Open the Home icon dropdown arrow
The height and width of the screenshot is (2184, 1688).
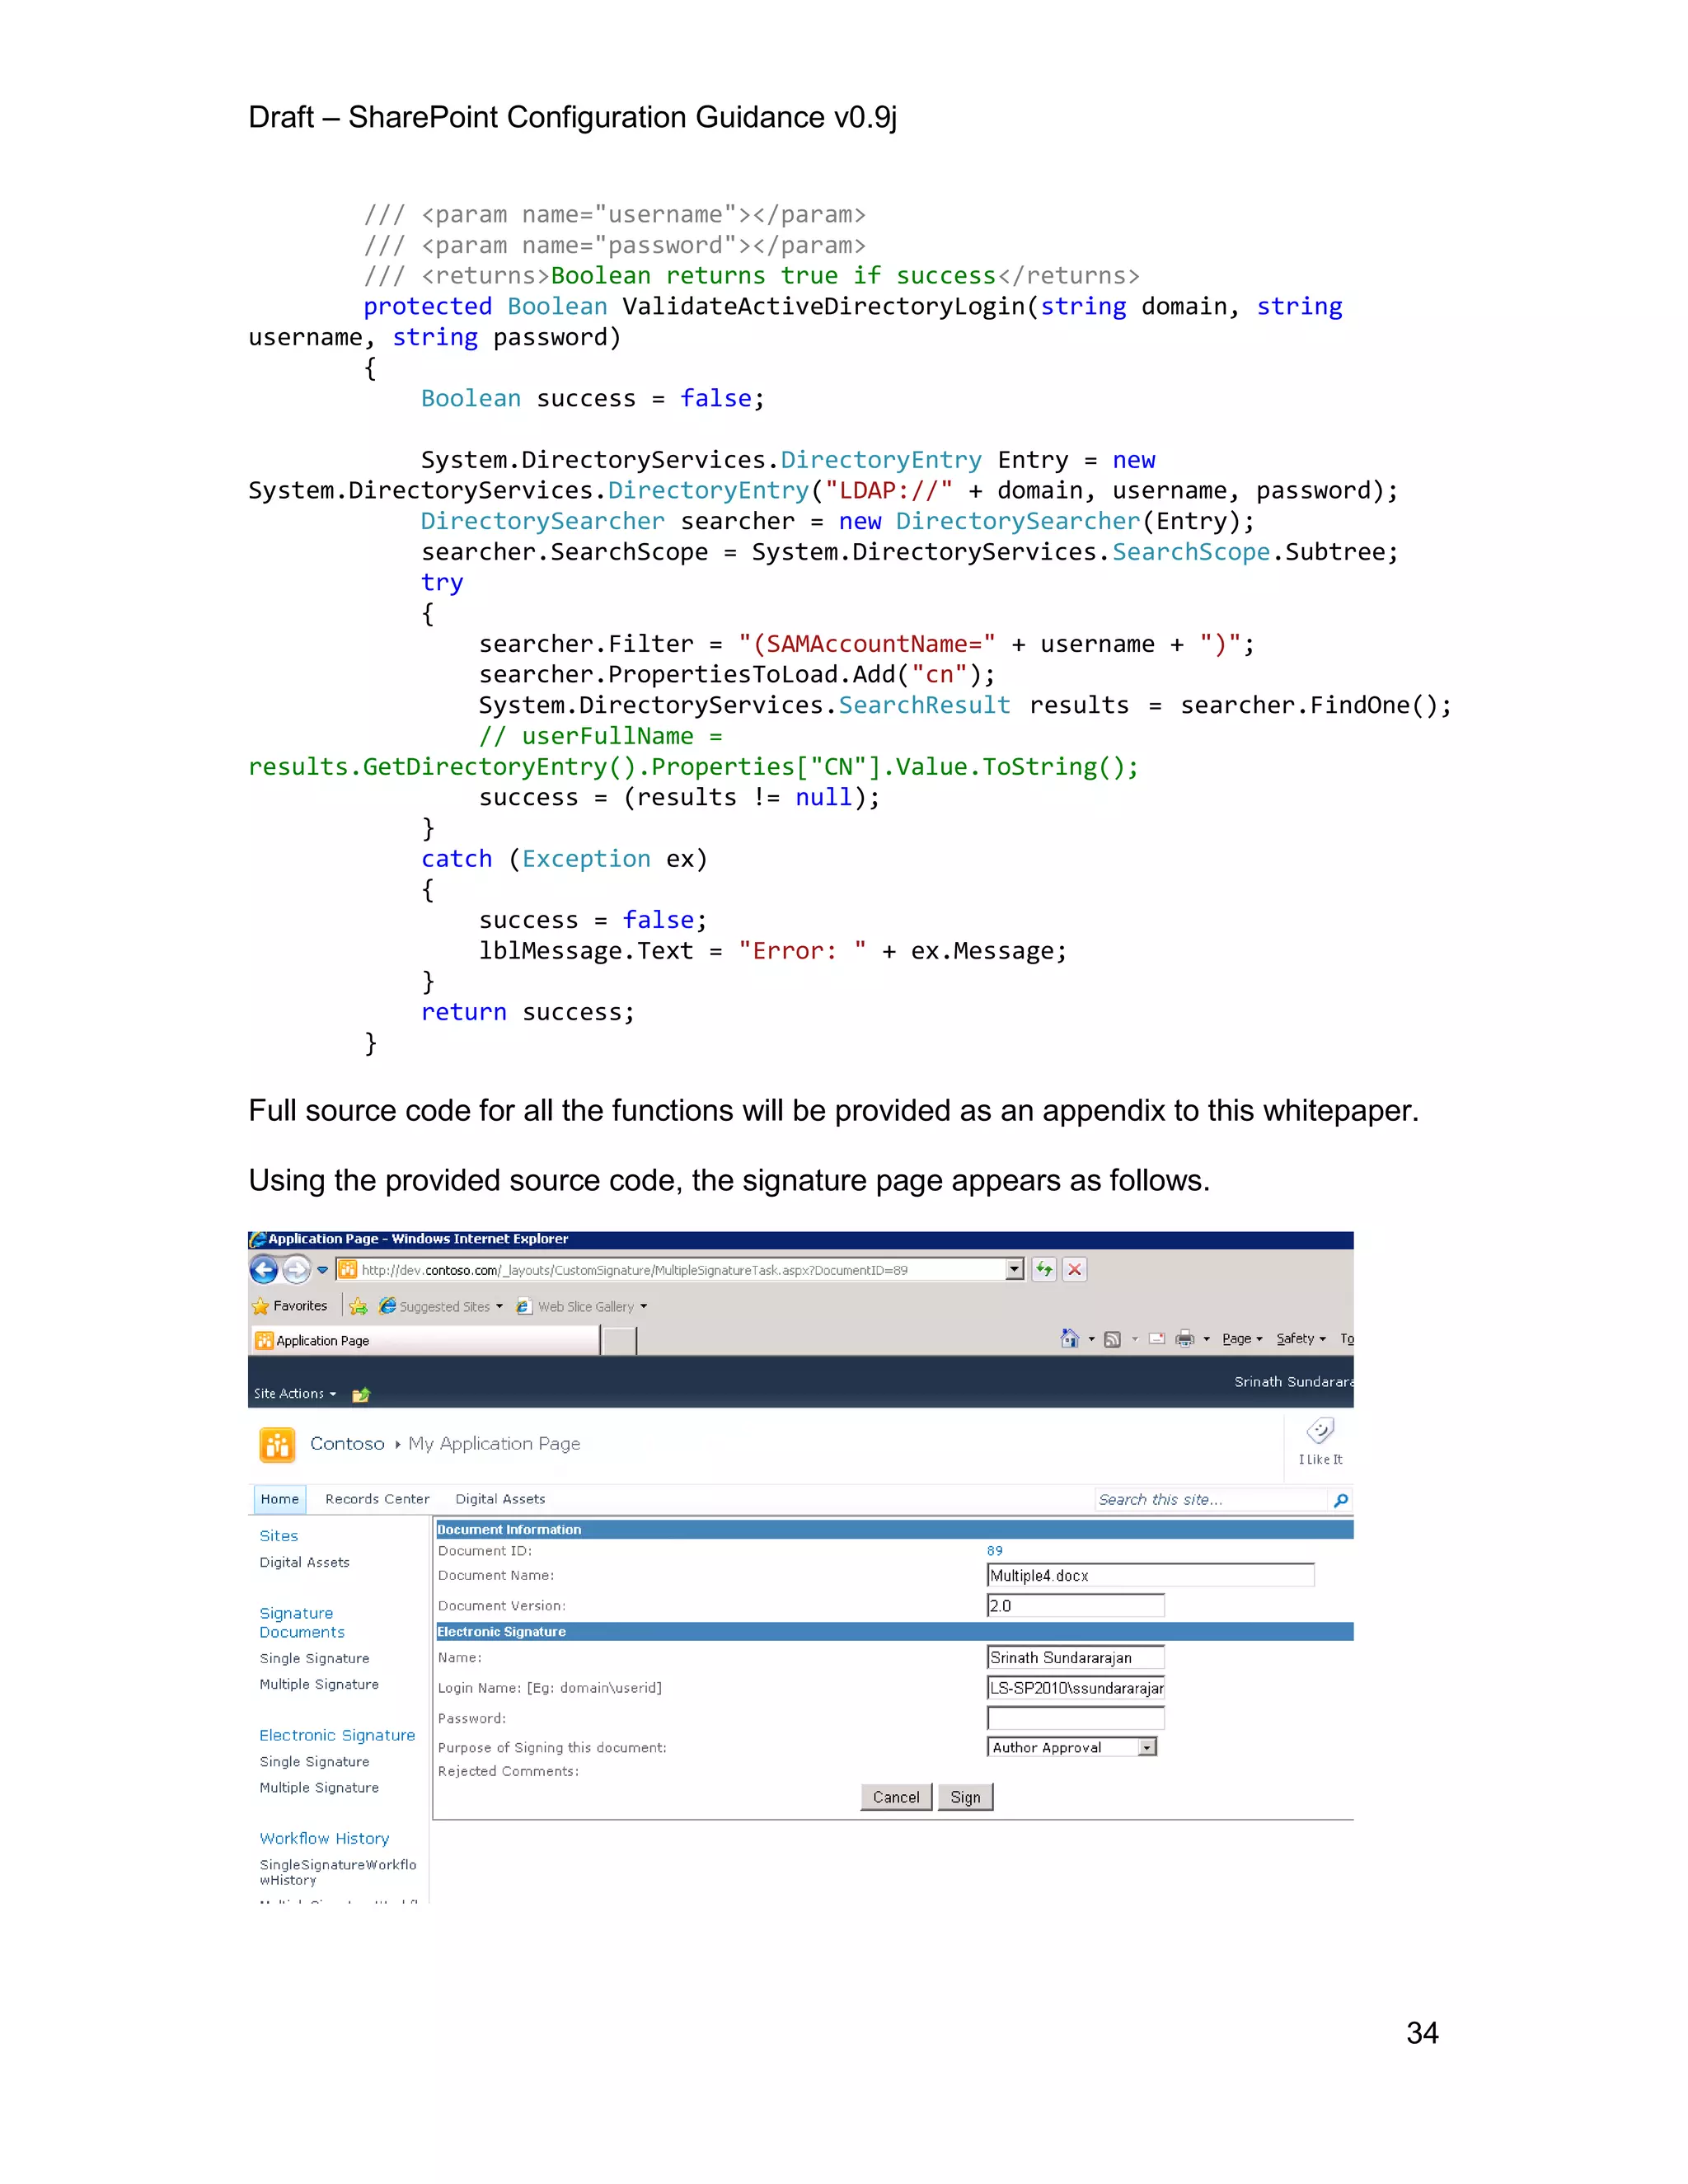[1091, 1339]
